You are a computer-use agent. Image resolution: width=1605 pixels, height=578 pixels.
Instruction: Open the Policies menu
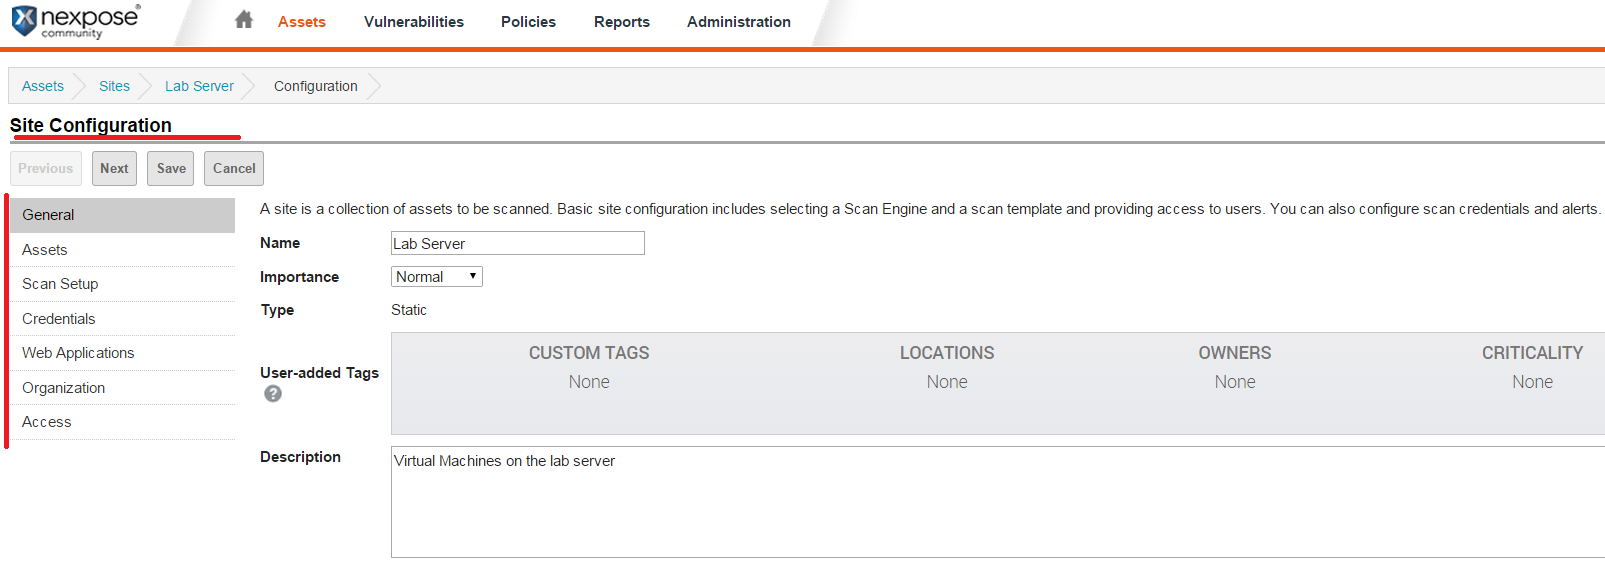[528, 22]
